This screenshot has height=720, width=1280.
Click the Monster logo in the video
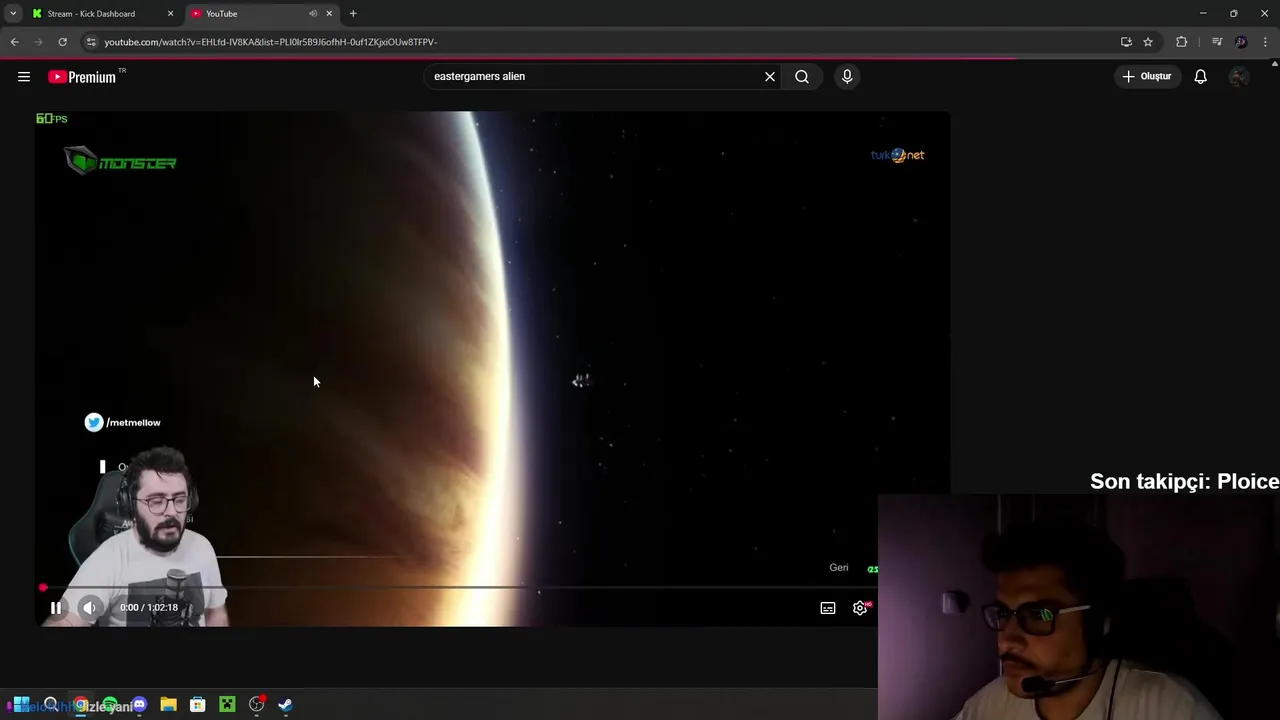pos(121,160)
